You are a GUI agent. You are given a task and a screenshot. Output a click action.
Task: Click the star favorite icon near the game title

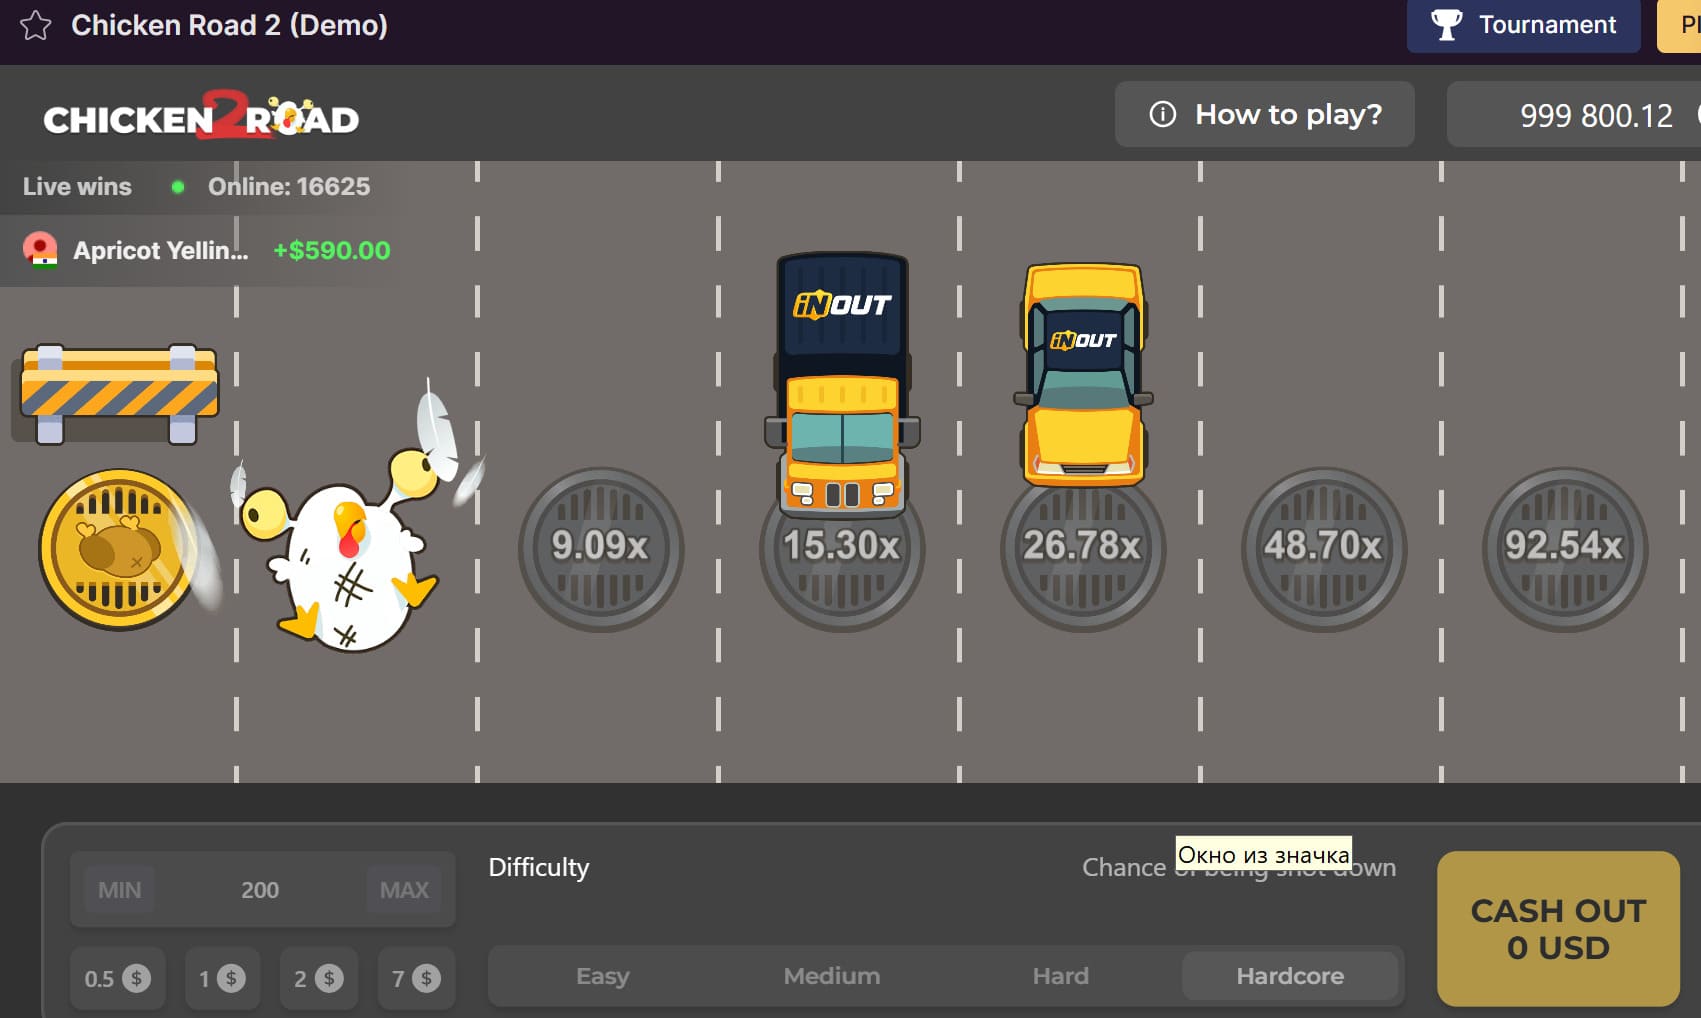(37, 26)
